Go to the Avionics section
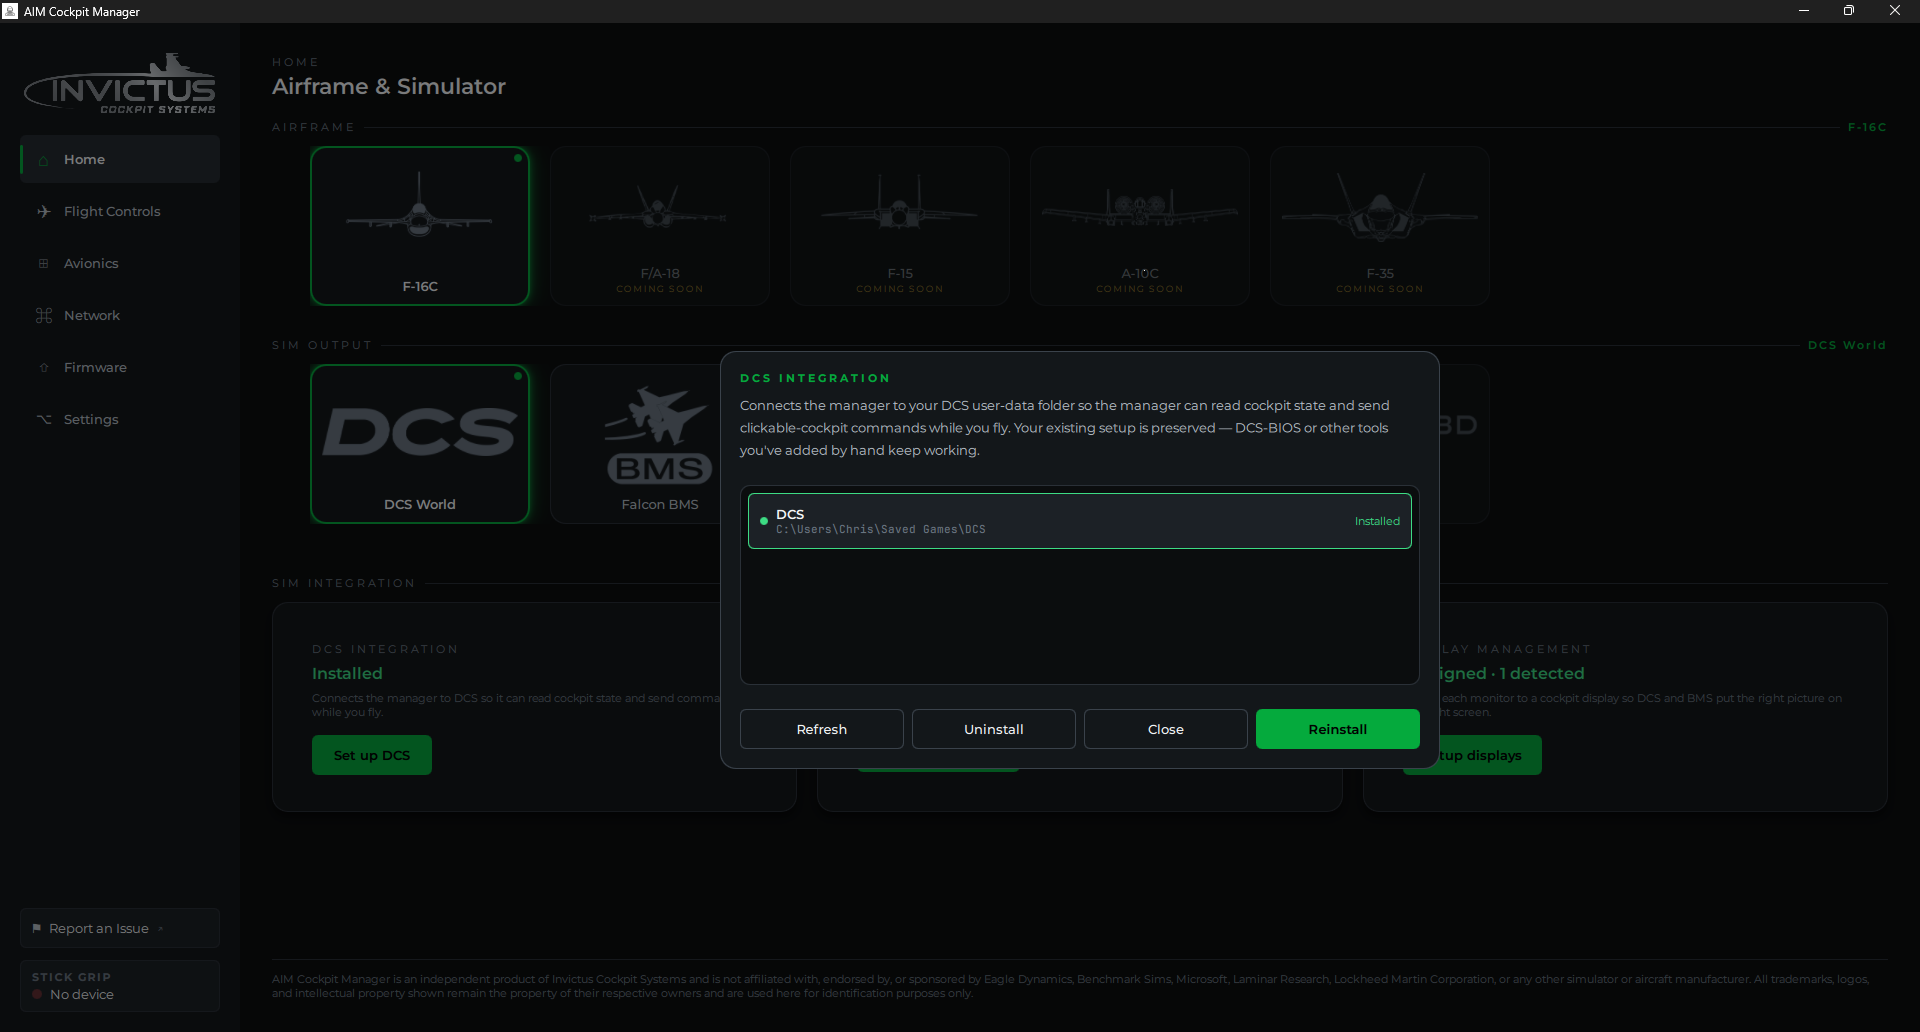Screen dimensions: 1920x1032 120,264
